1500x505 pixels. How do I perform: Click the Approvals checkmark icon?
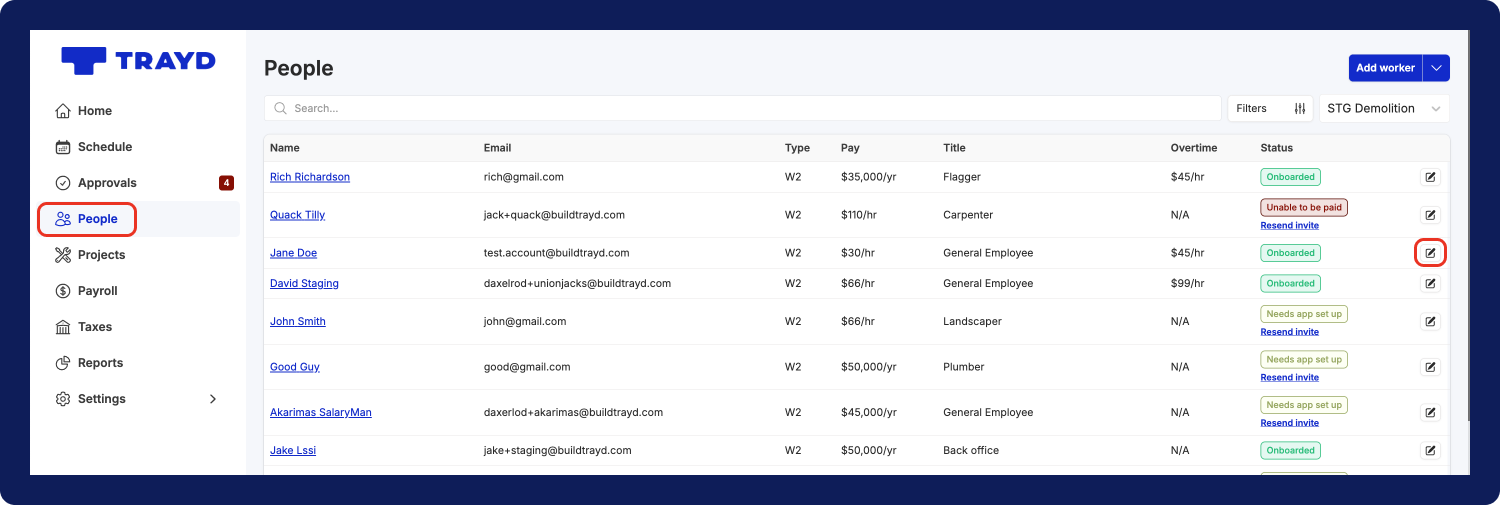(x=63, y=183)
